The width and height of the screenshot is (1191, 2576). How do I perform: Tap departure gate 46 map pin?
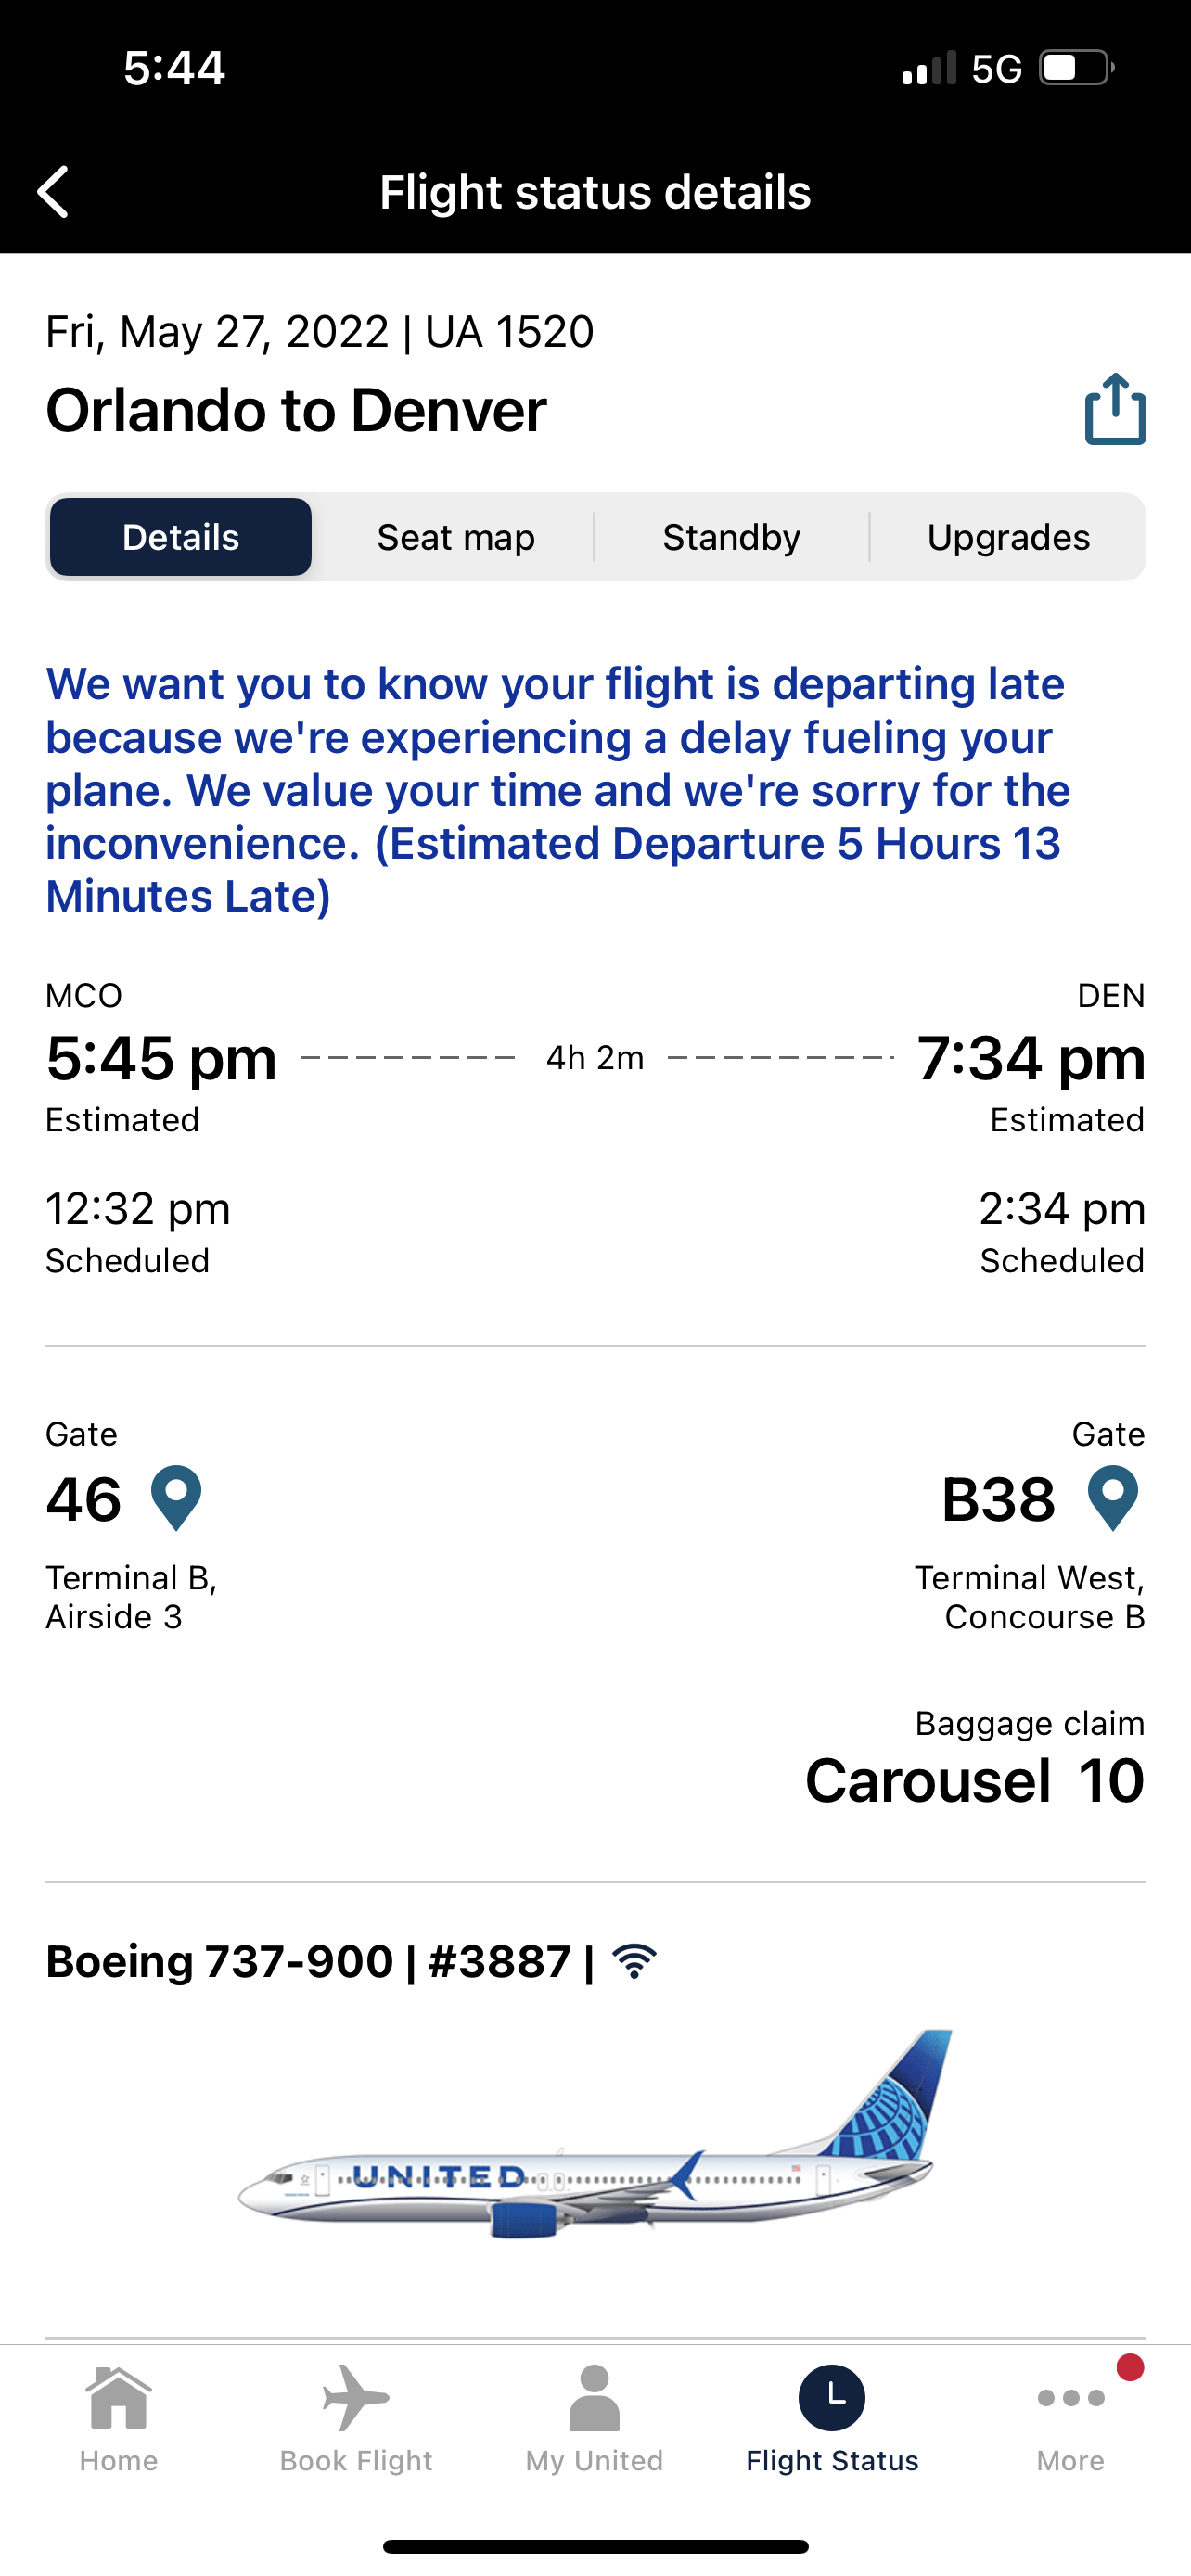[176, 1498]
